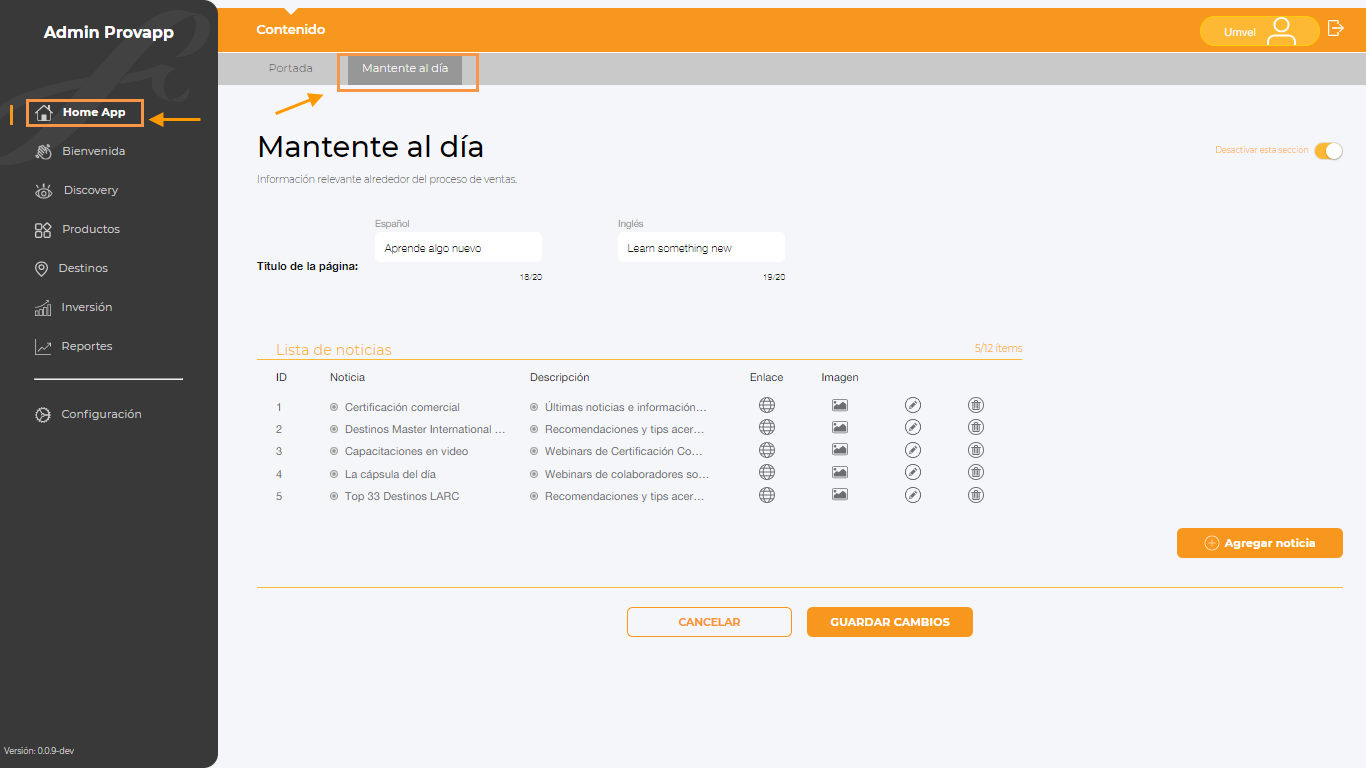1366x768 pixels.
Task: Edit La cápsula del día news item
Action: point(912,472)
